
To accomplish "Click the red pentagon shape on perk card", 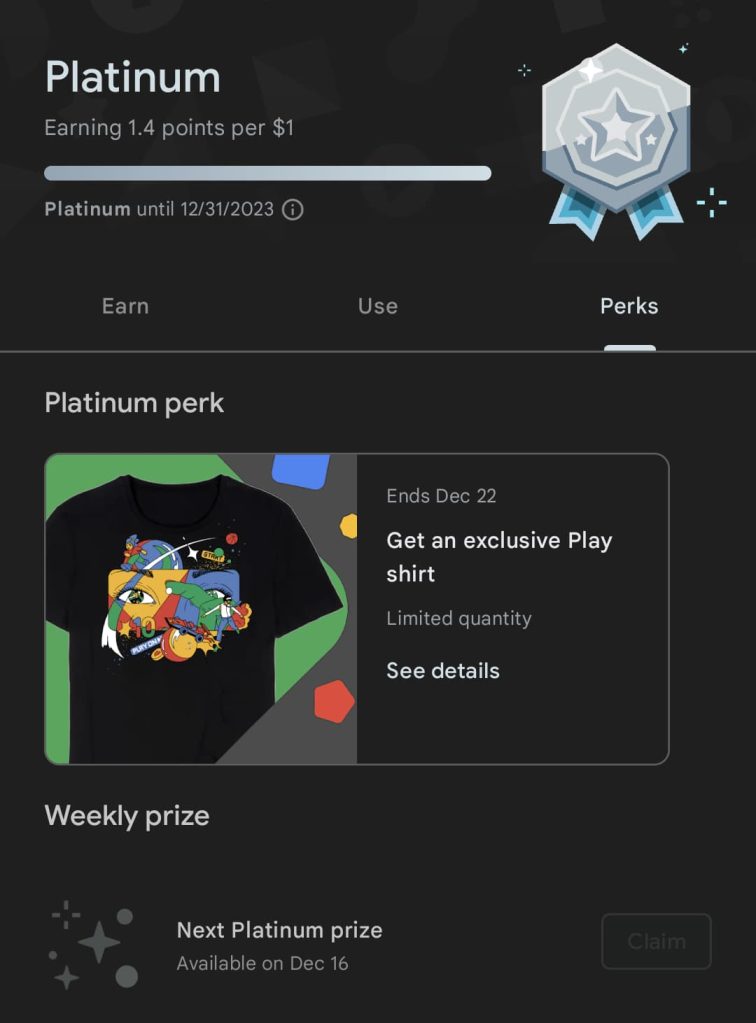I will [334, 701].
